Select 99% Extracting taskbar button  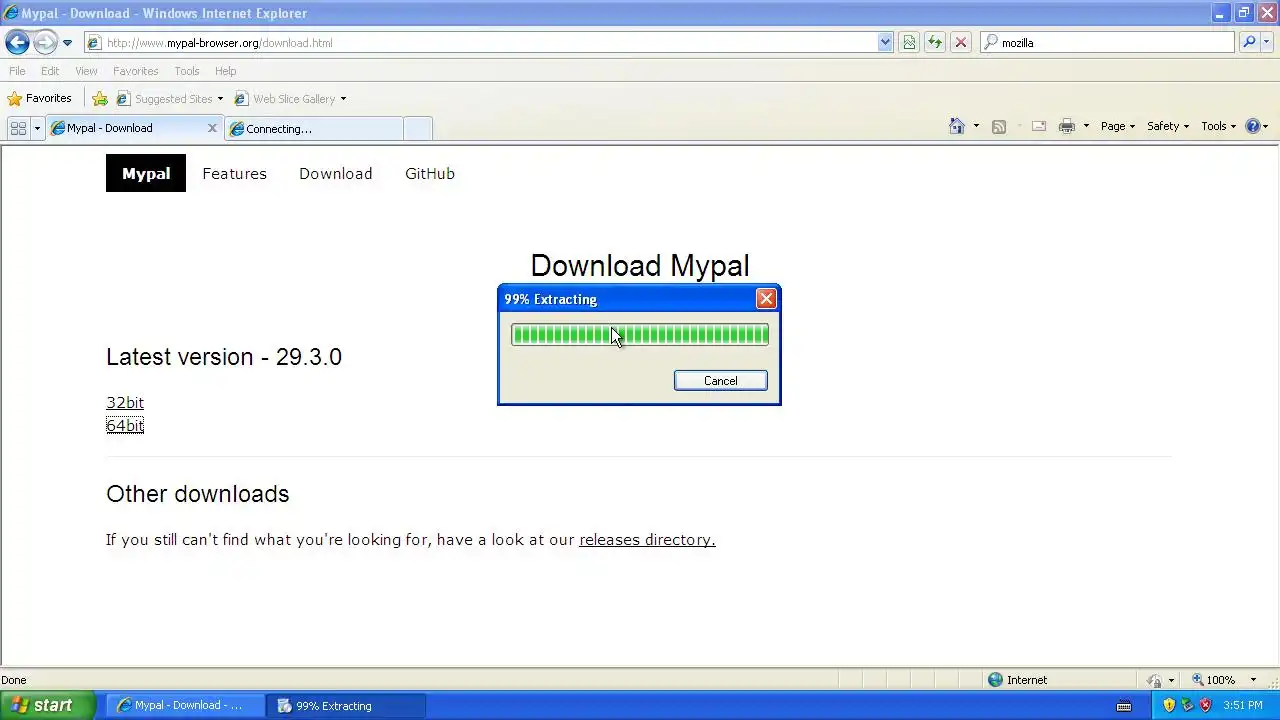coord(347,705)
